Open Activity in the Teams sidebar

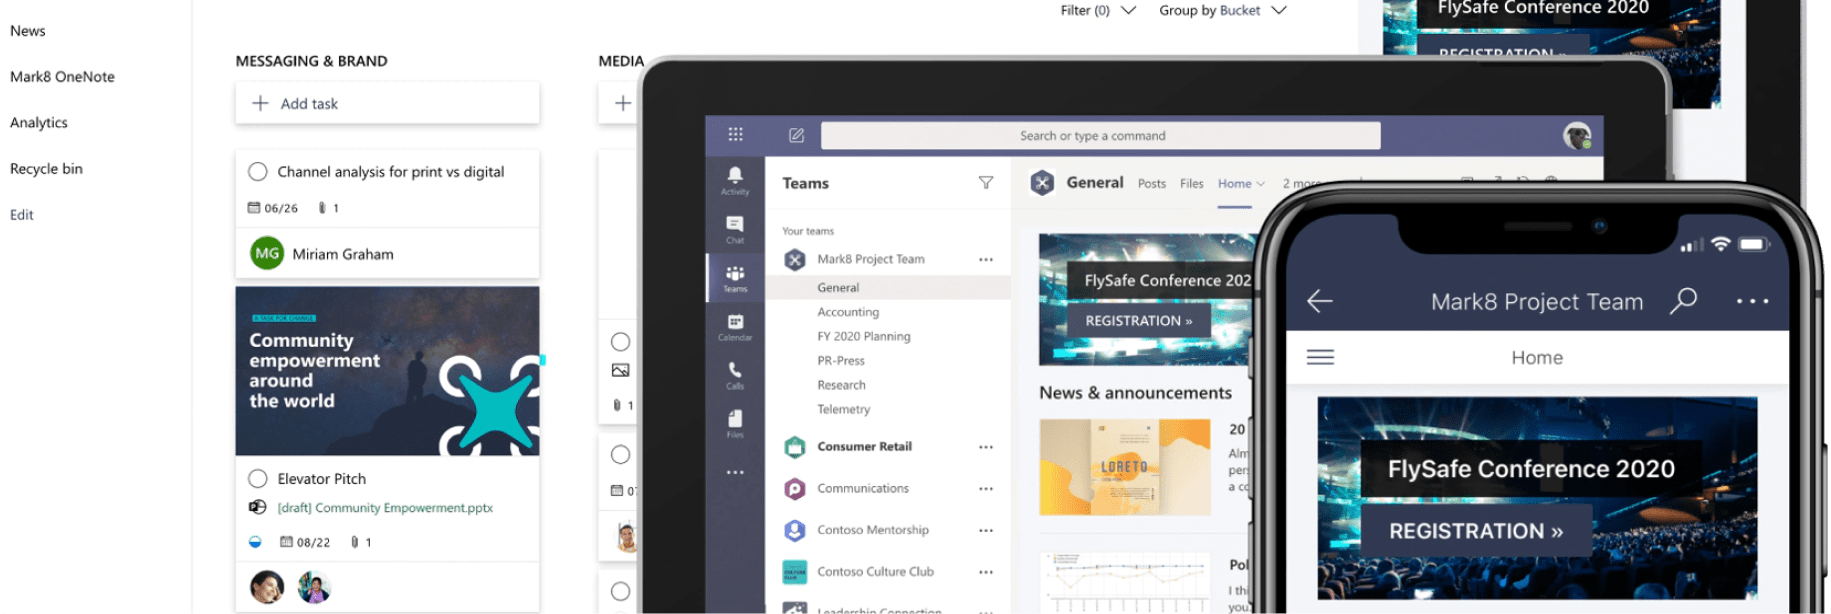pyautogui.click(x=735, y=181)
